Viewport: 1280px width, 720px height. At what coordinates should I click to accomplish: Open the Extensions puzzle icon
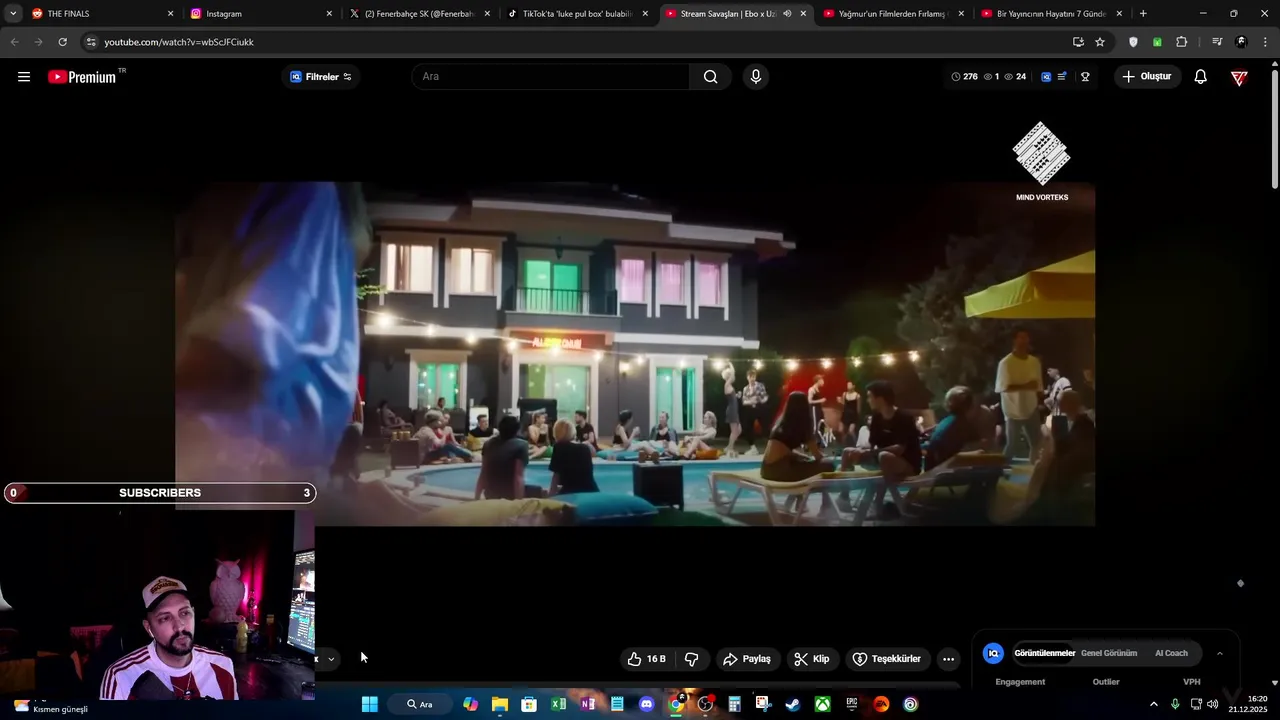pos(1181,42)
